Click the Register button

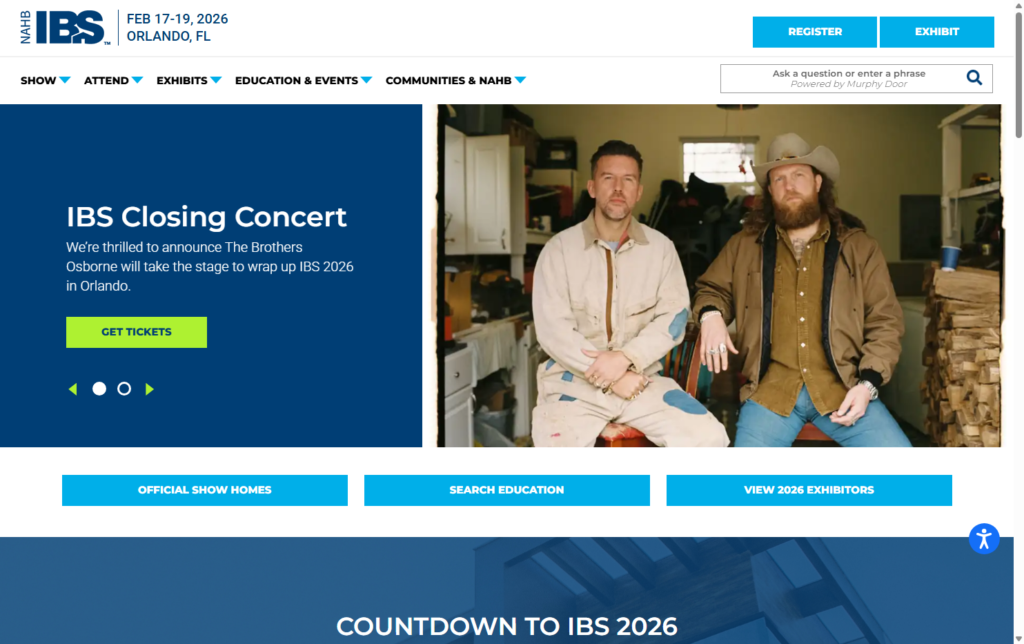[x=814, y=32]
